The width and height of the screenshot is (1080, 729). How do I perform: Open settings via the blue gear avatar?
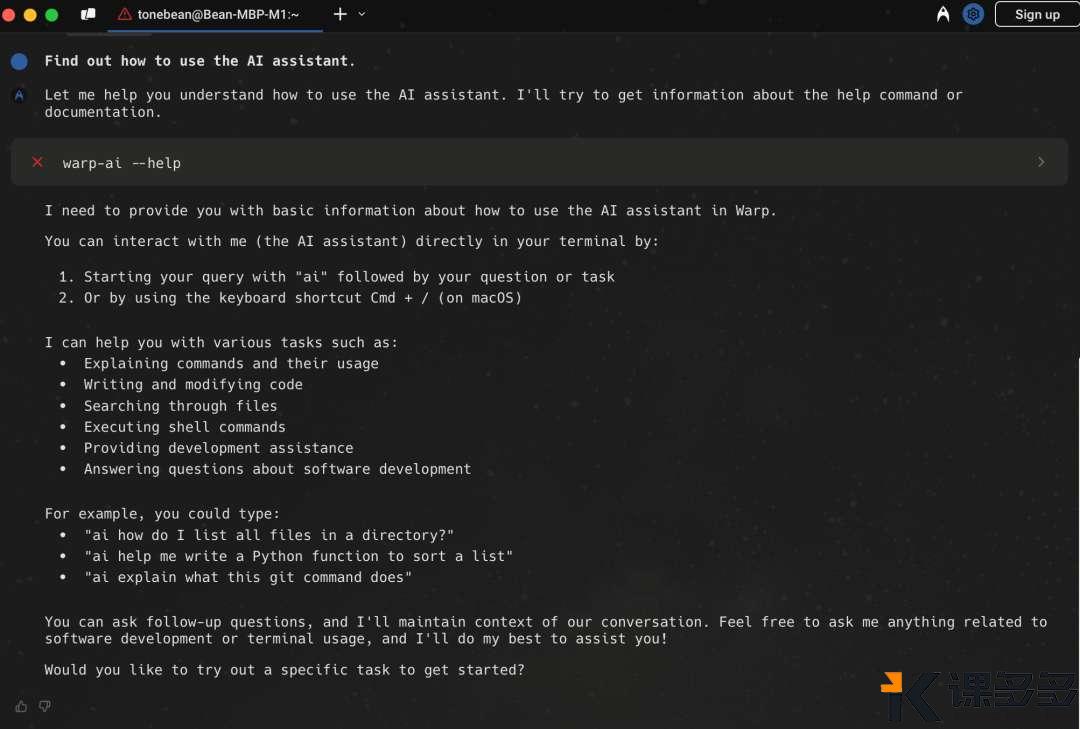coord(973,14)
